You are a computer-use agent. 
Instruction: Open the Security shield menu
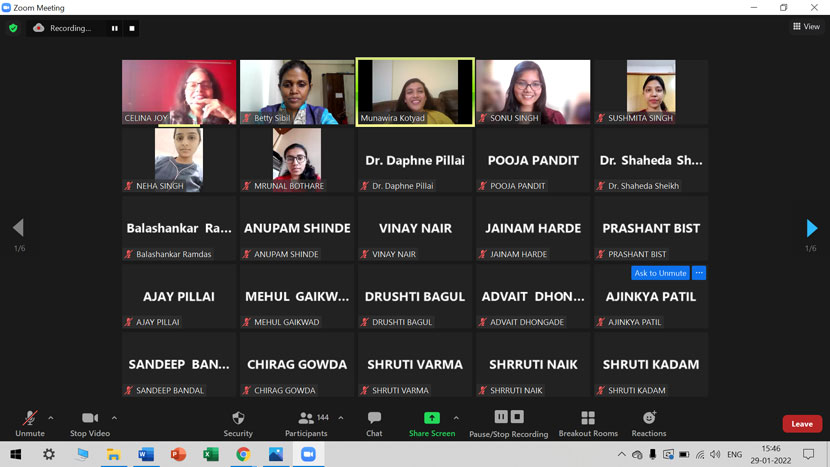pyautogui.click(x=238, y=424)
